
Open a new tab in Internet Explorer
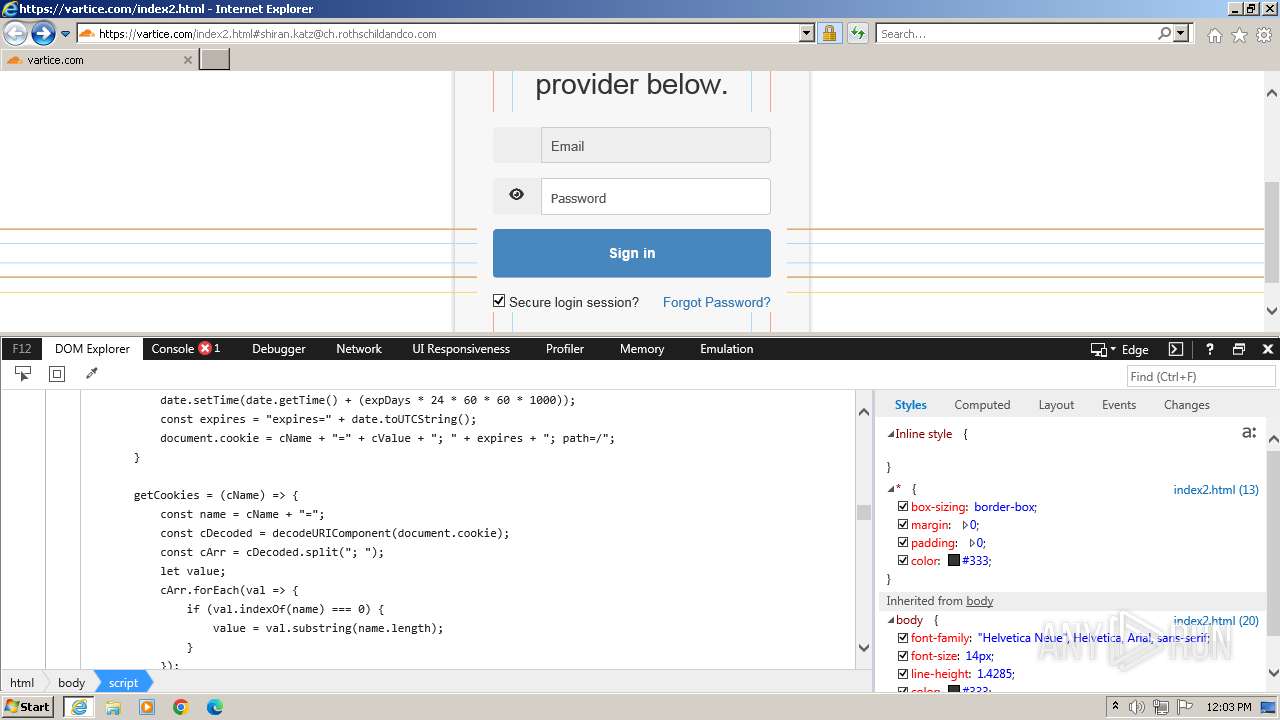click(x=215, y=59)
